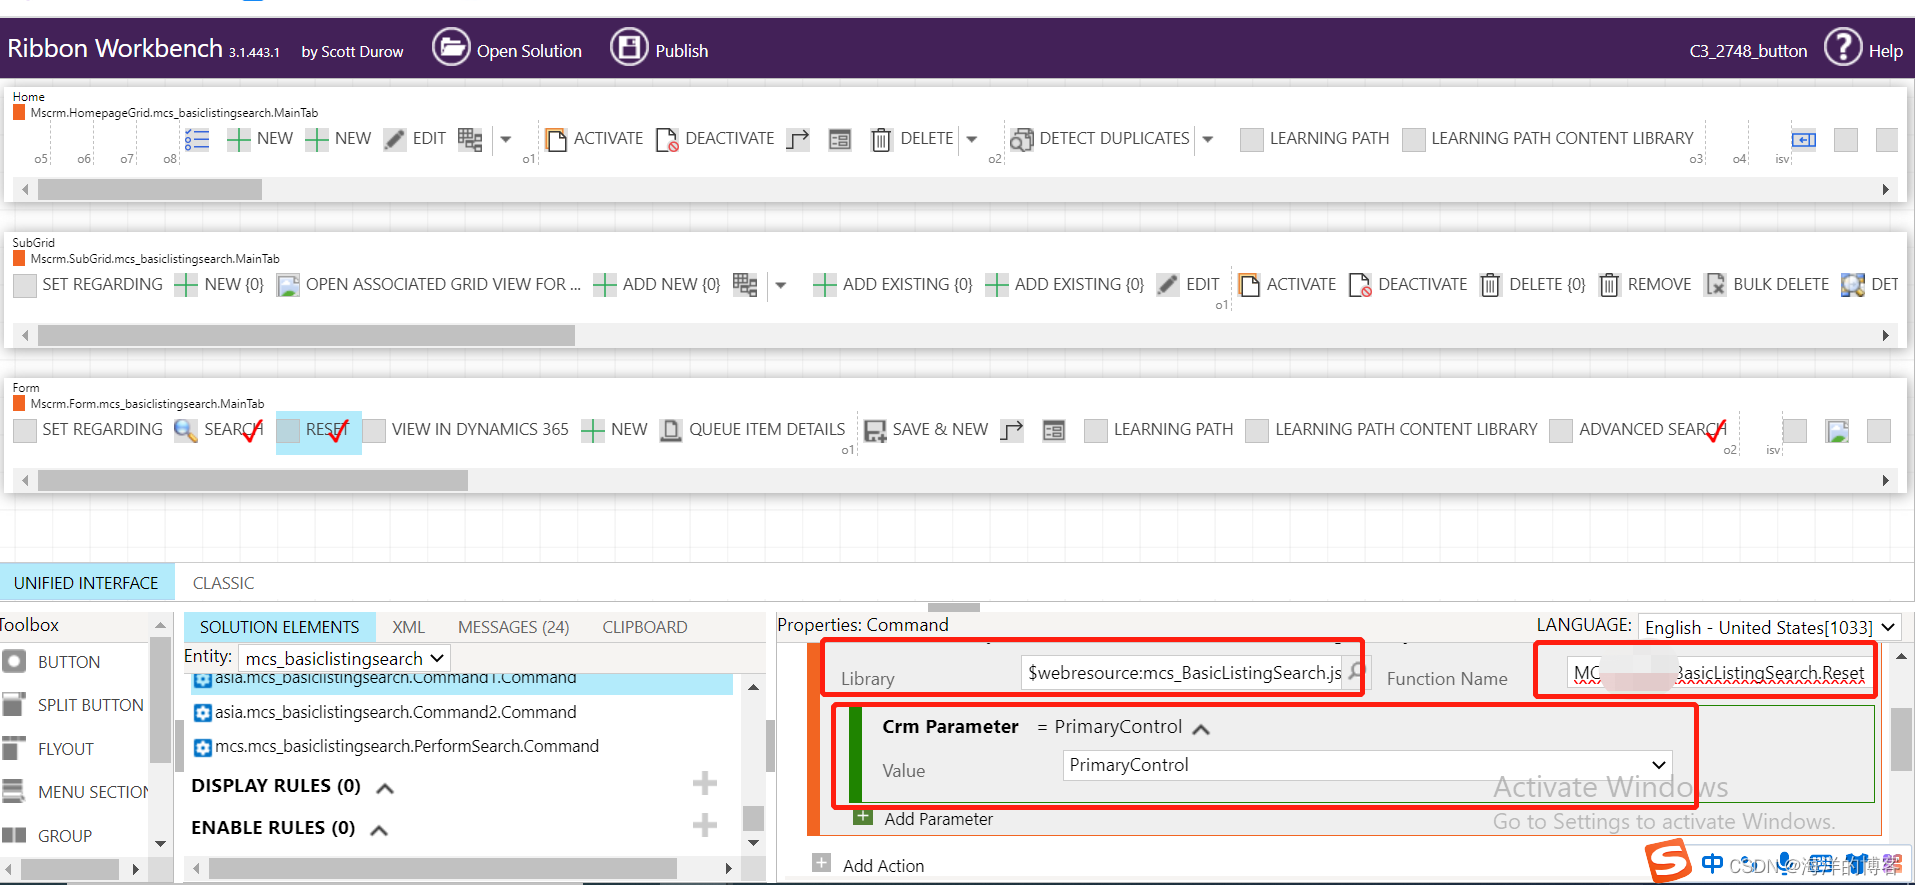
Task: Click the EDIT pencil in Home ribbon
Action: (x=395, y=139)
